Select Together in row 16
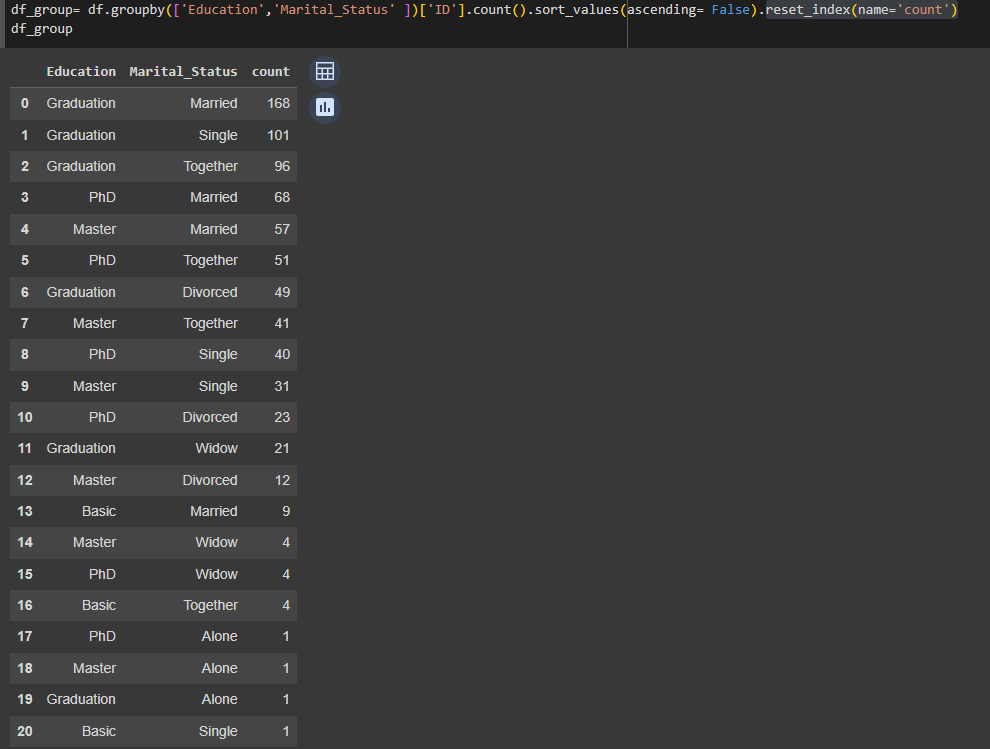This screenshot has height=749, width=990. point(210,605)
